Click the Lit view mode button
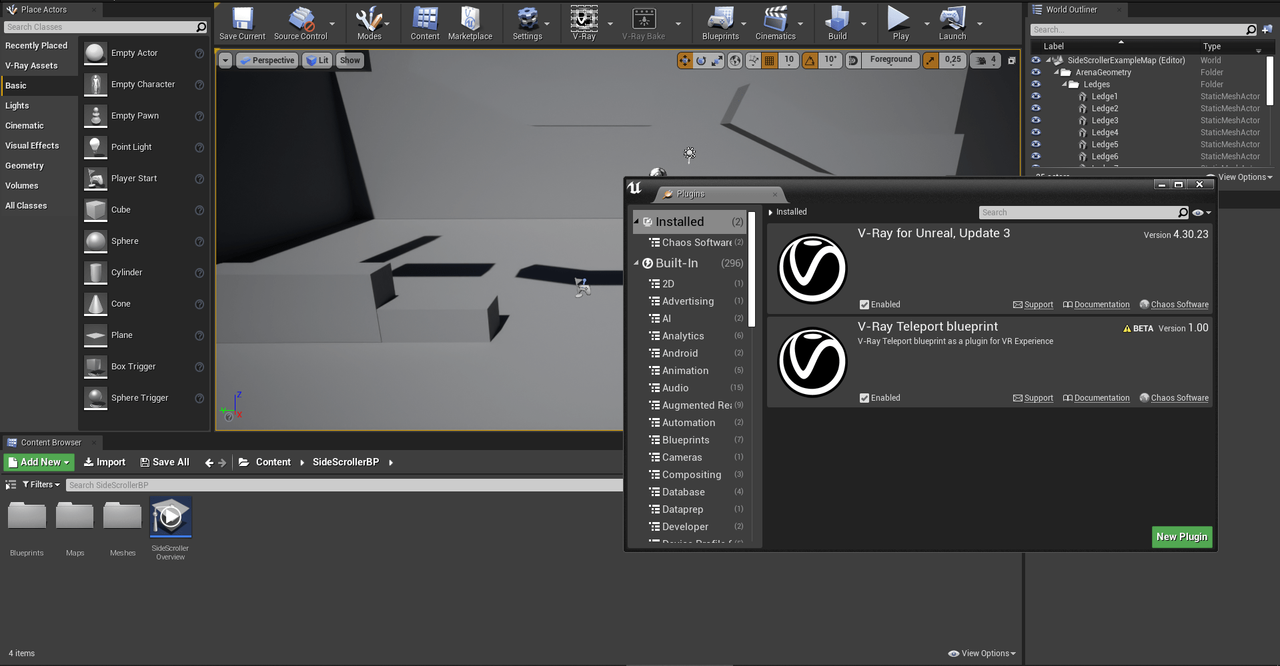 (x=317, y=60)
